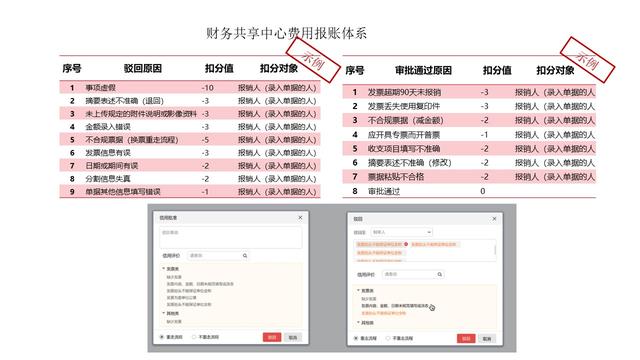
Task: Select 重走流程 radio in the 驳回 dialog
Action: 356,338
